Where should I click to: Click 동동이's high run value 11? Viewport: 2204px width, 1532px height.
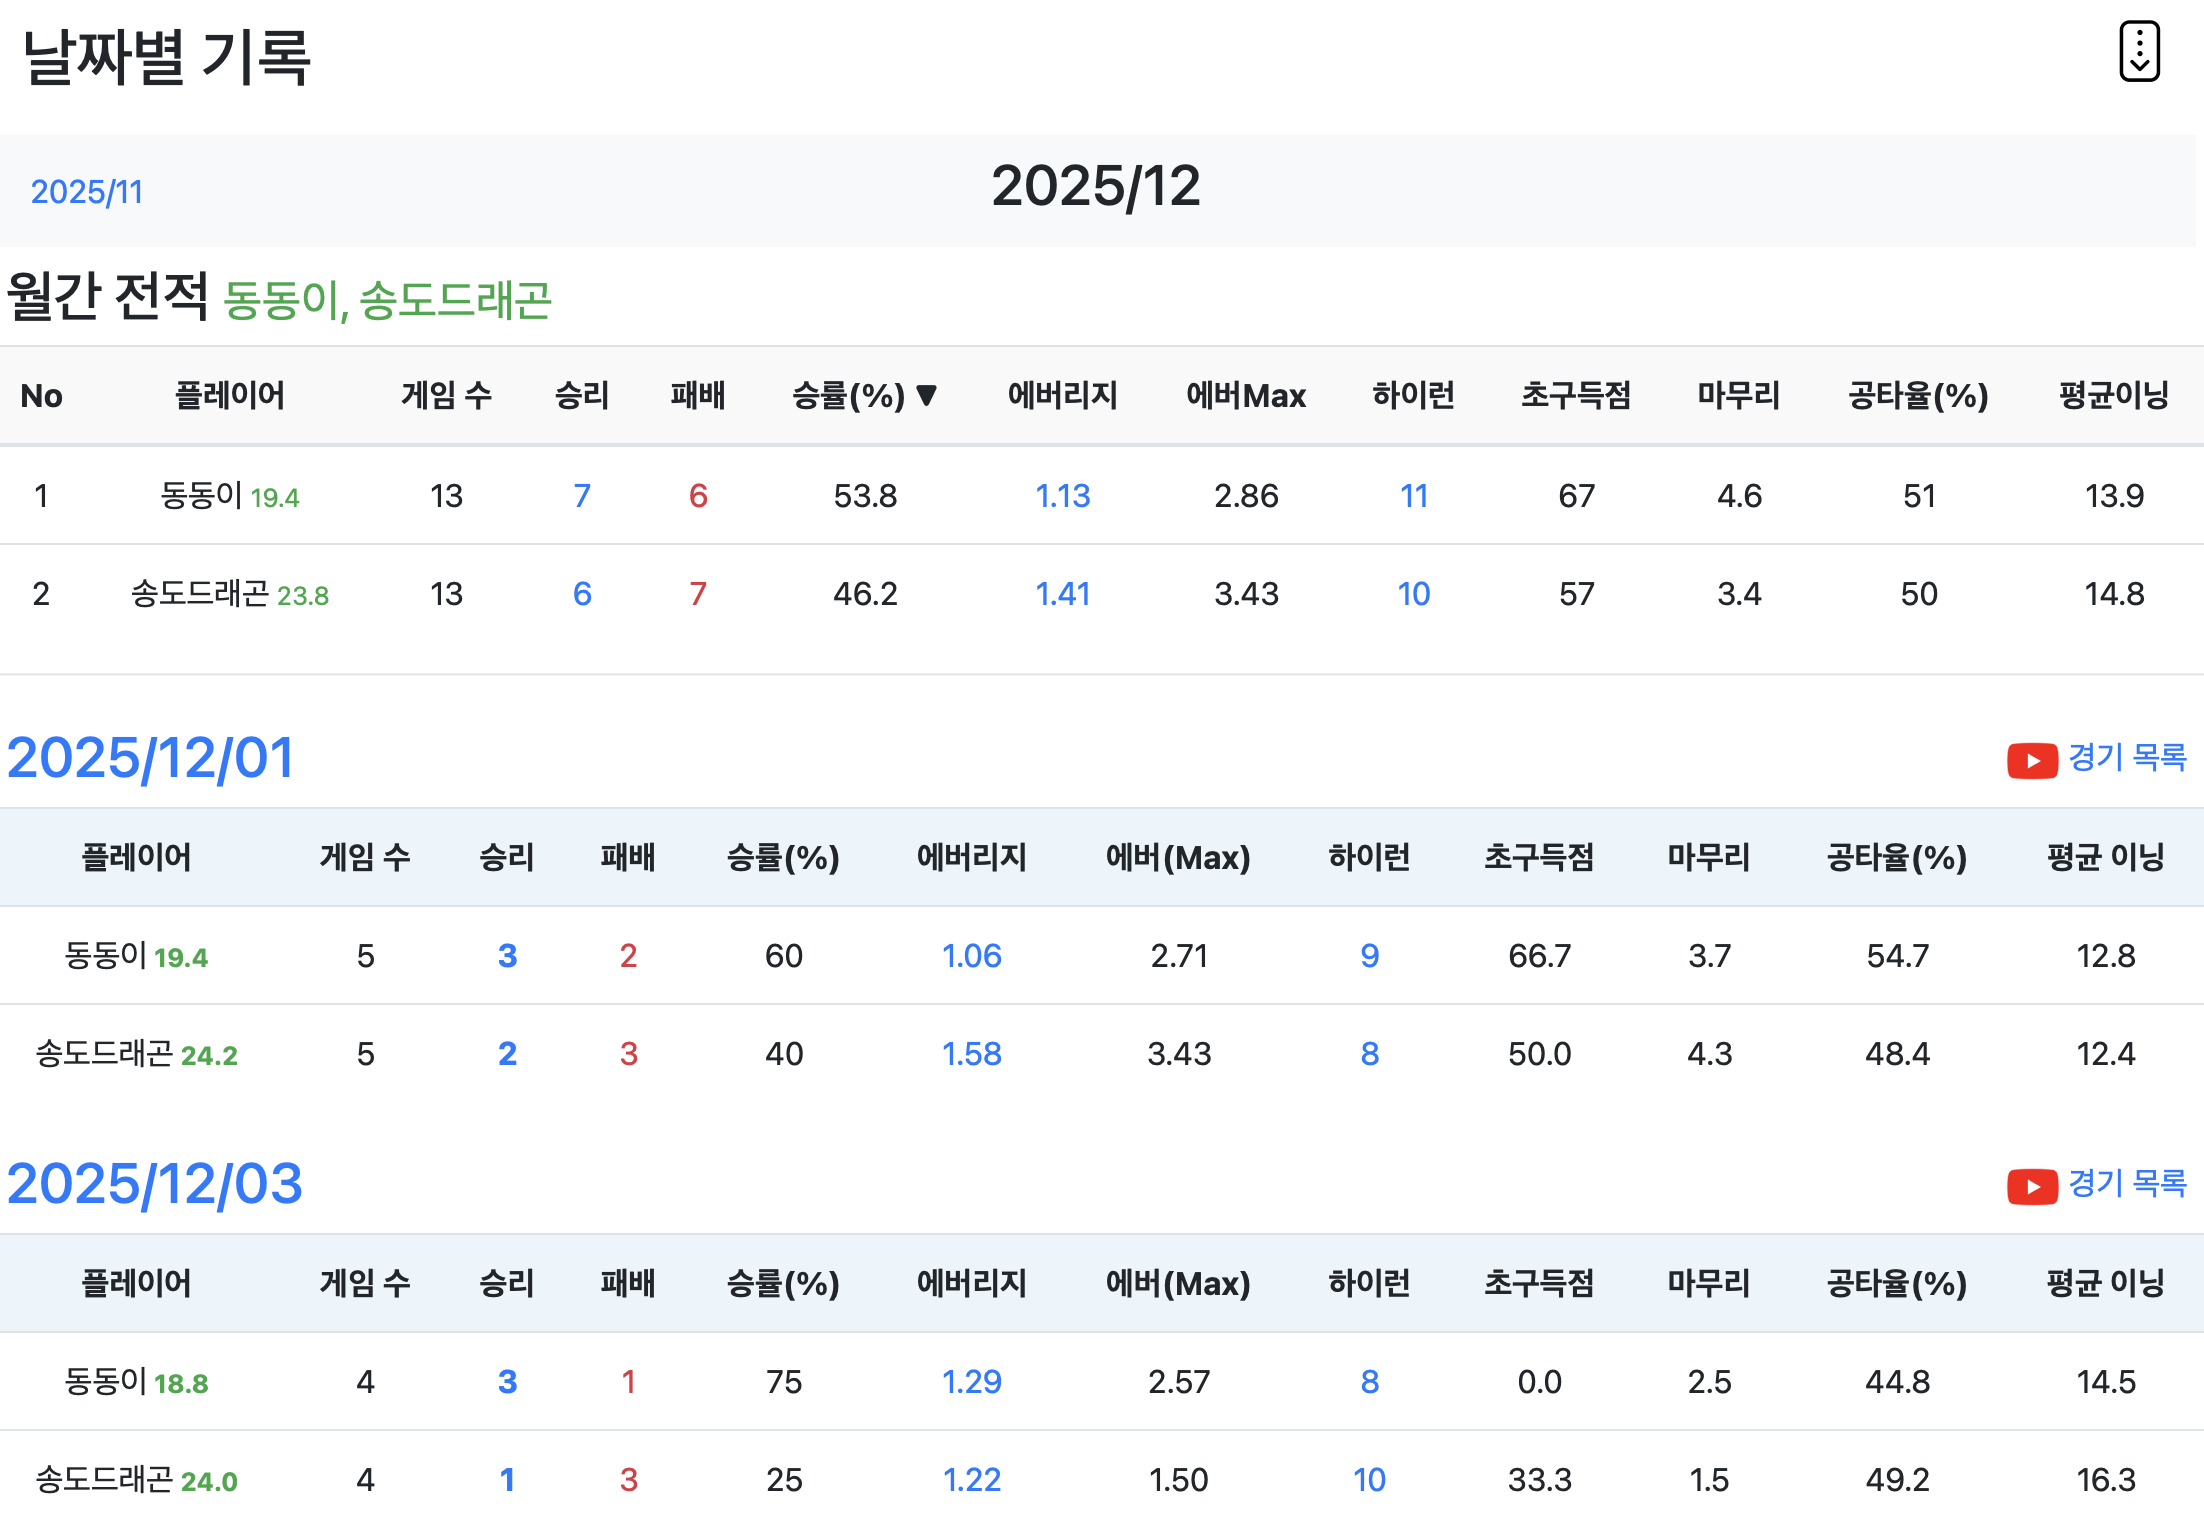[x=1414, y=495]
